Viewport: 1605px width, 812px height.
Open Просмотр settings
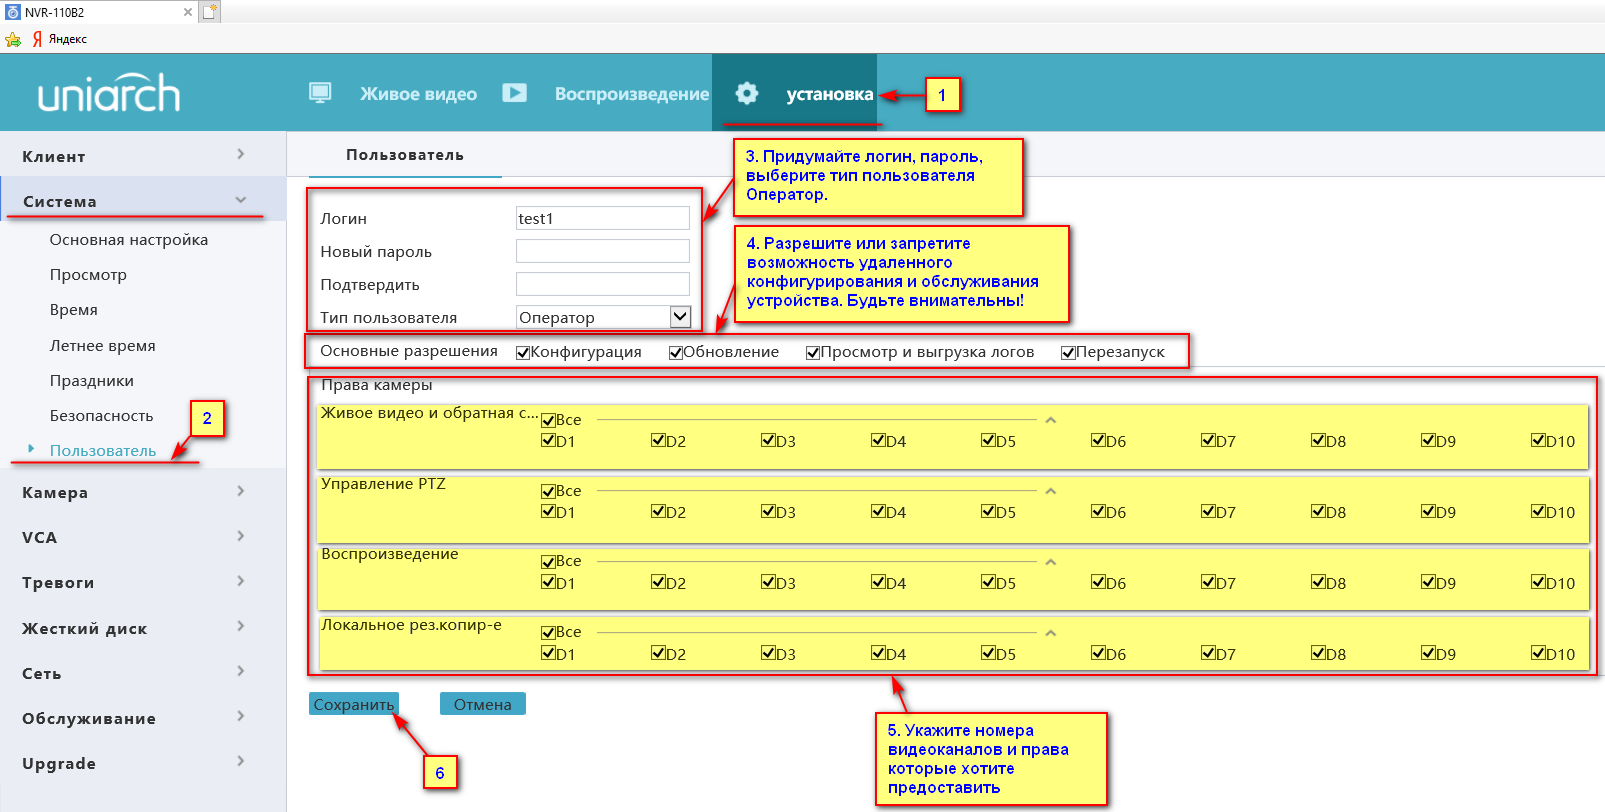click(88, 275)
